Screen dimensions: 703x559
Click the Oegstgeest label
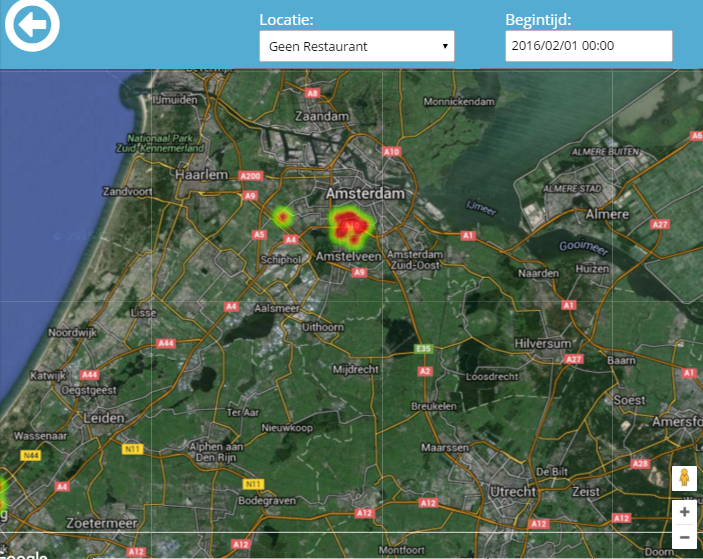click(89, 390)
